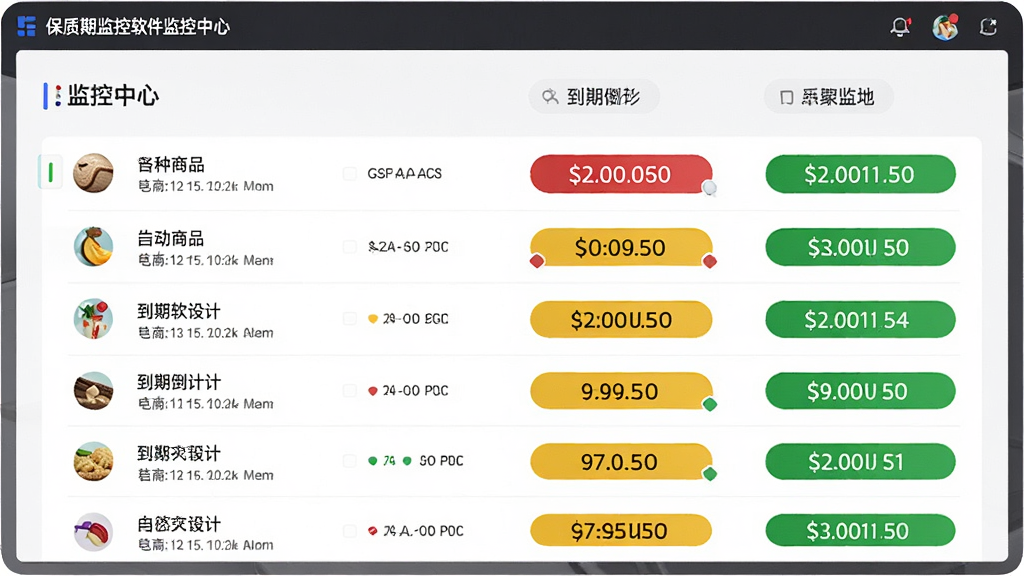The height and width of the screenshot is (576, 1024).
Task: Select the 自动商品 product name
Action: [x=170, y=238]
